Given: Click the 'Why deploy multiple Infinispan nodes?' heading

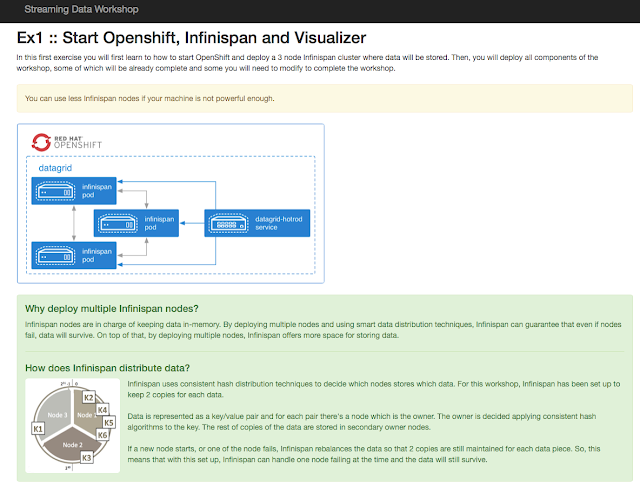Looking at the screenshot, I should (111, 308).
